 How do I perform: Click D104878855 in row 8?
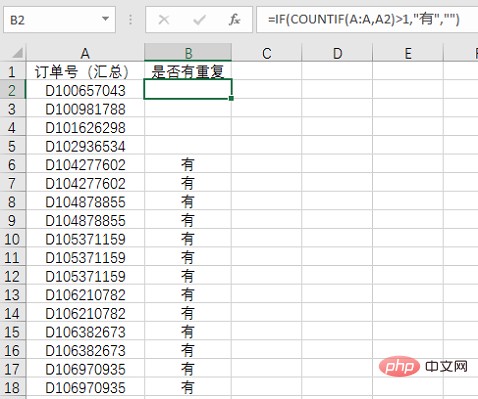click(x=85, y=202)
